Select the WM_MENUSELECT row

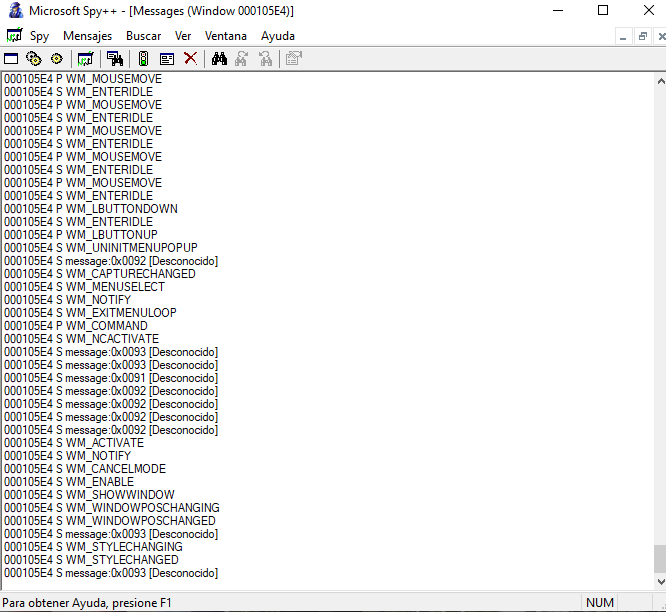tap(84, 287)
